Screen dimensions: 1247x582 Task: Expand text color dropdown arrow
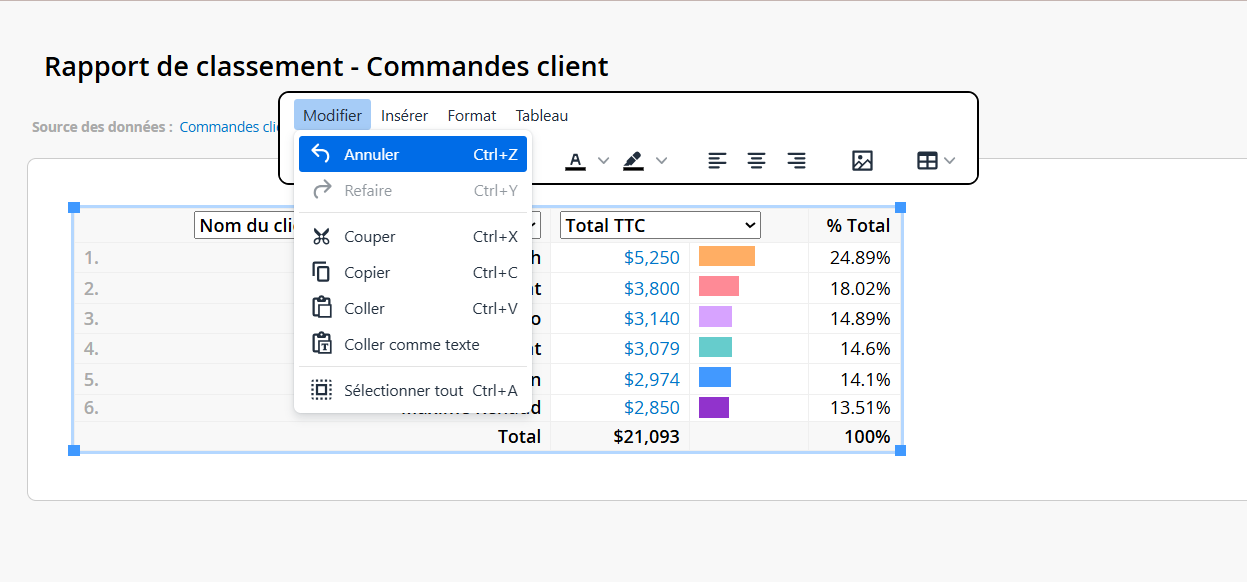tap(603, 160)
